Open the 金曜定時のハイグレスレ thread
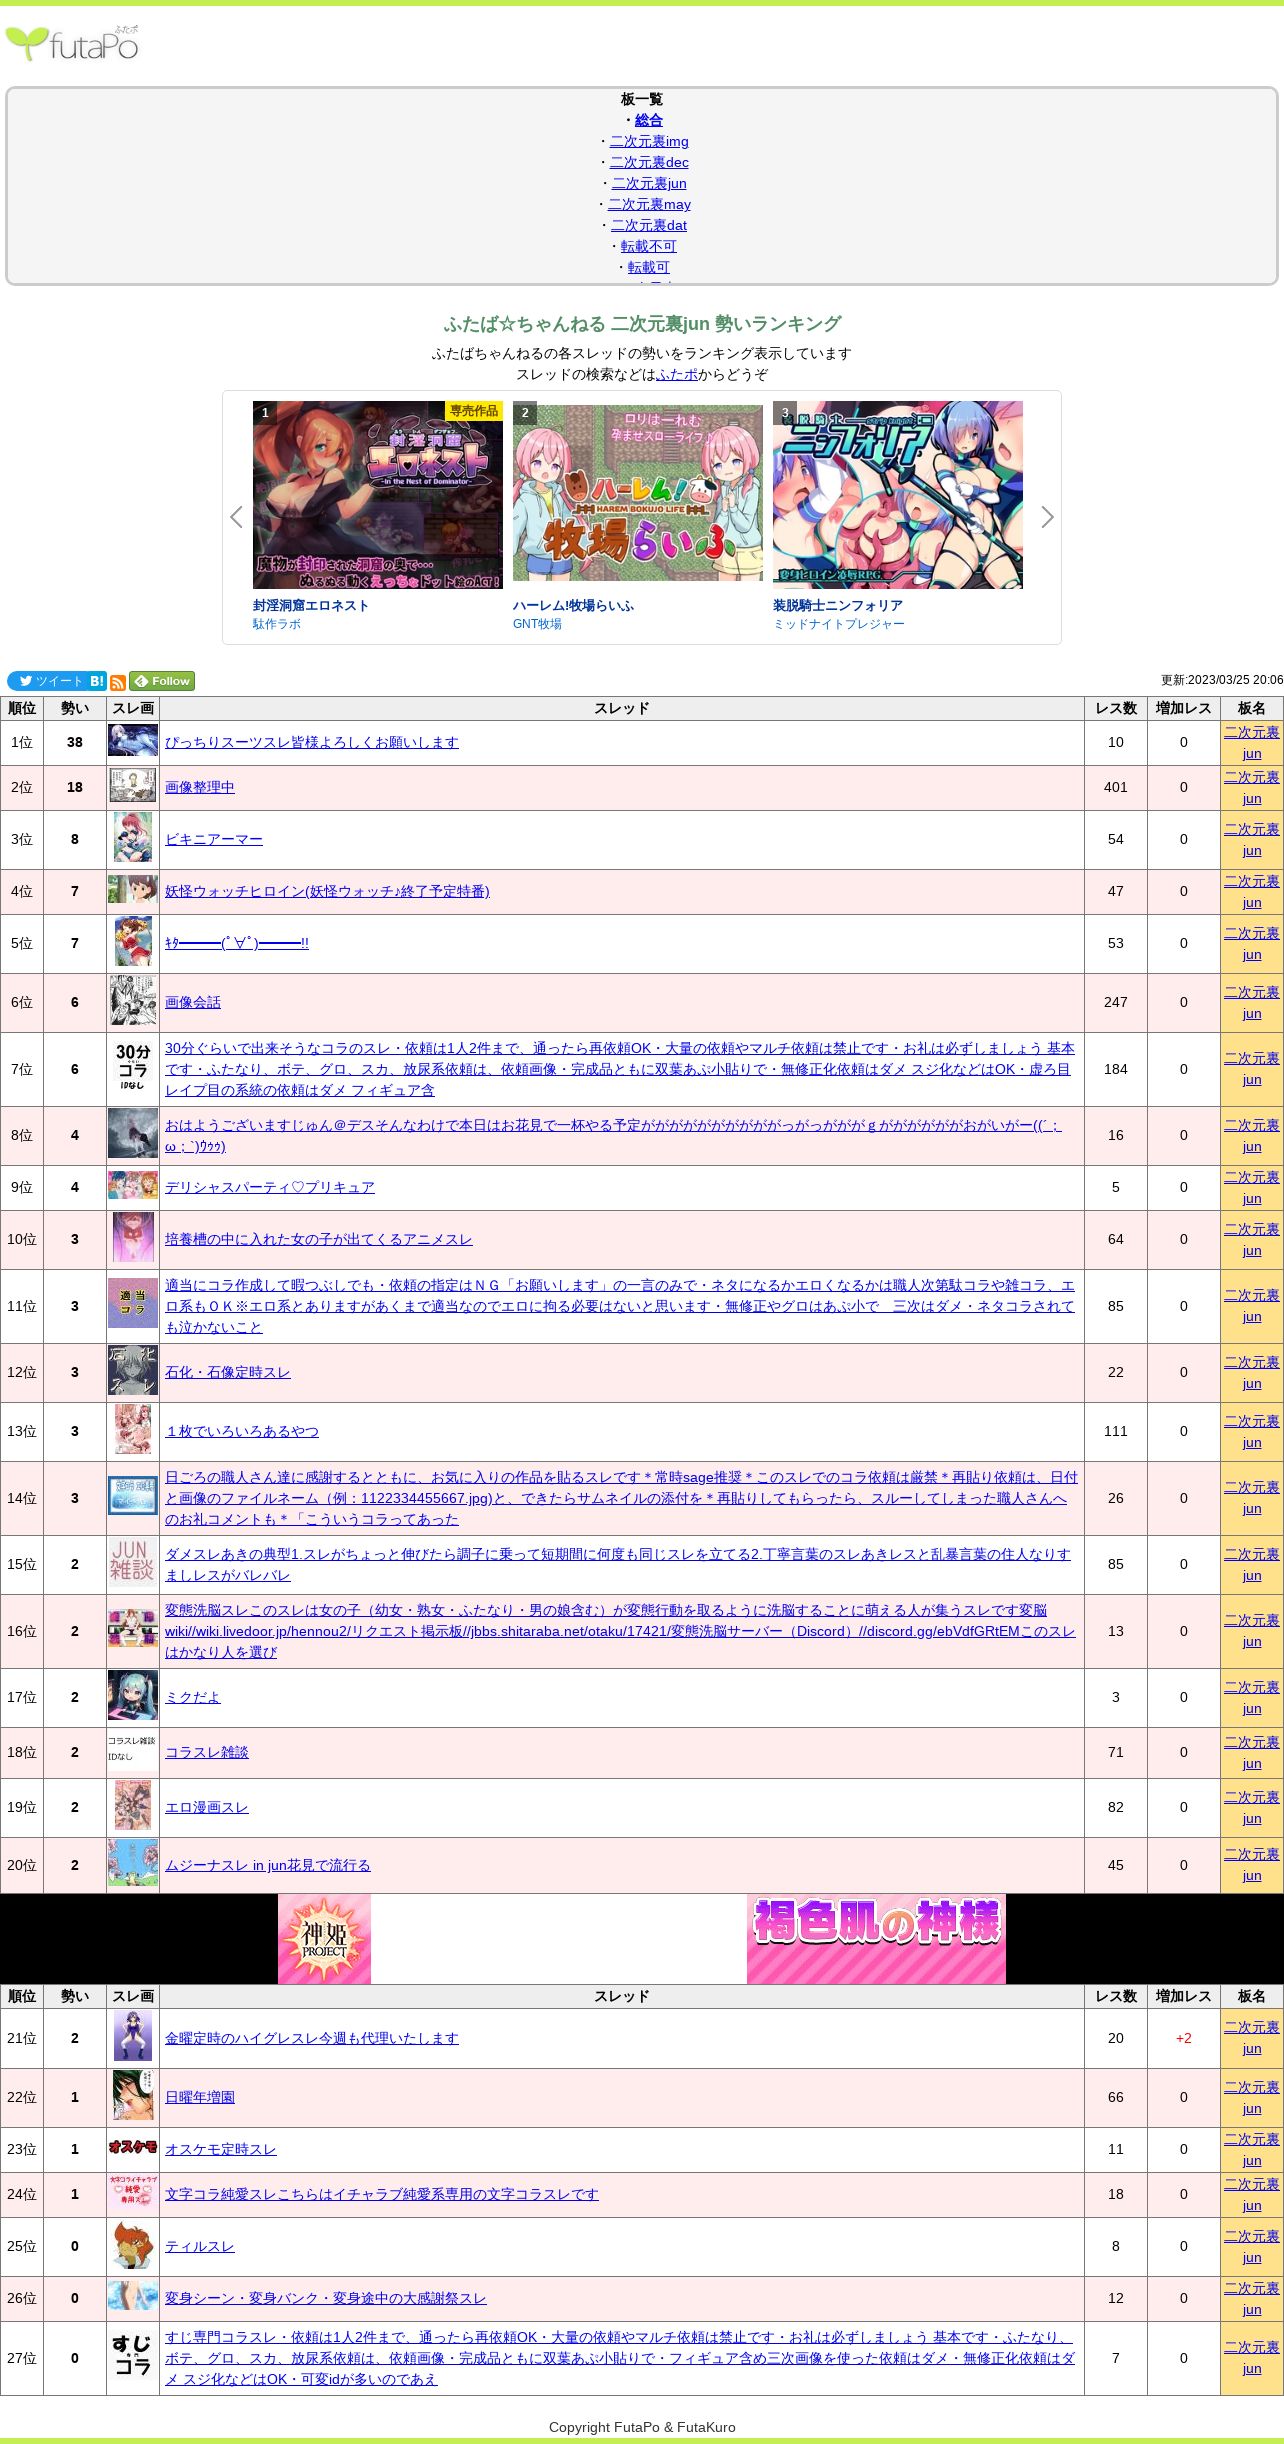Screen dimensions: 1284x2444 [x=312, y=2038]
